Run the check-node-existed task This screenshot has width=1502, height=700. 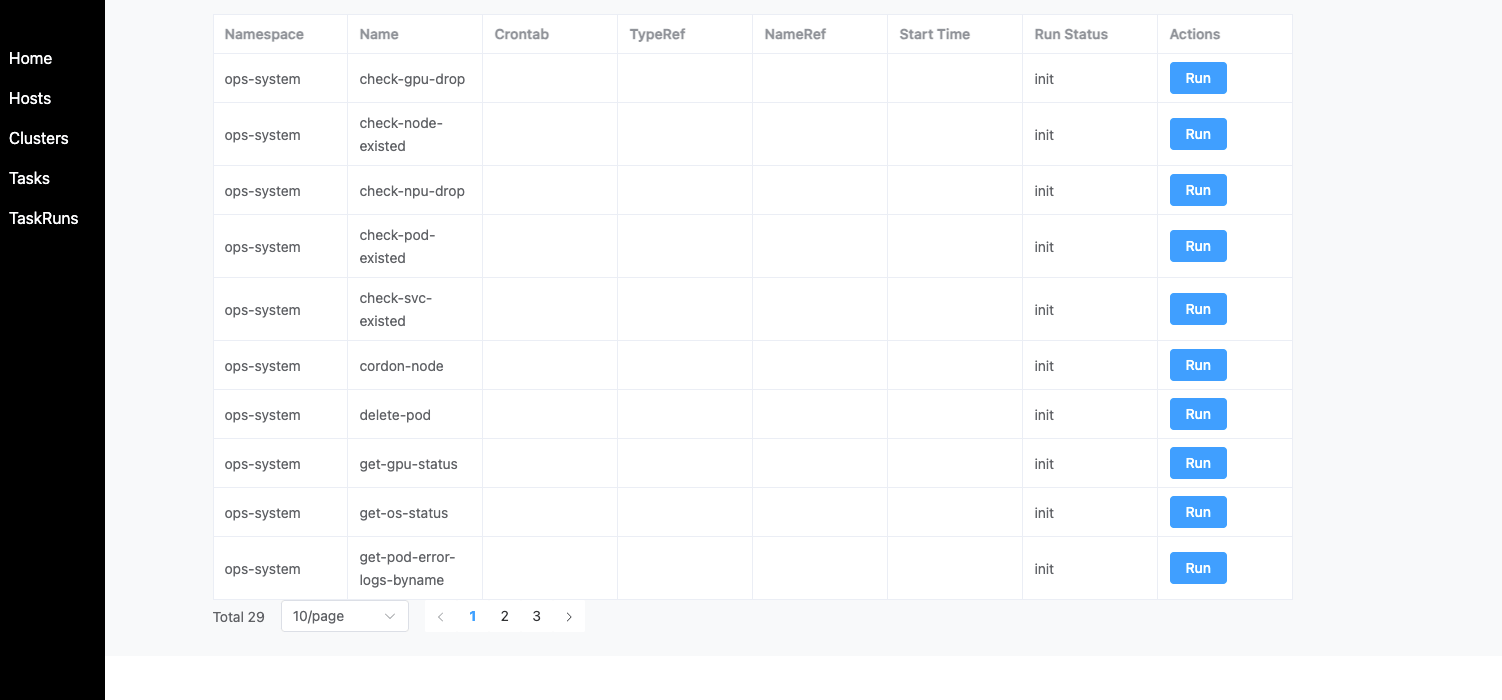point(1198,134)
